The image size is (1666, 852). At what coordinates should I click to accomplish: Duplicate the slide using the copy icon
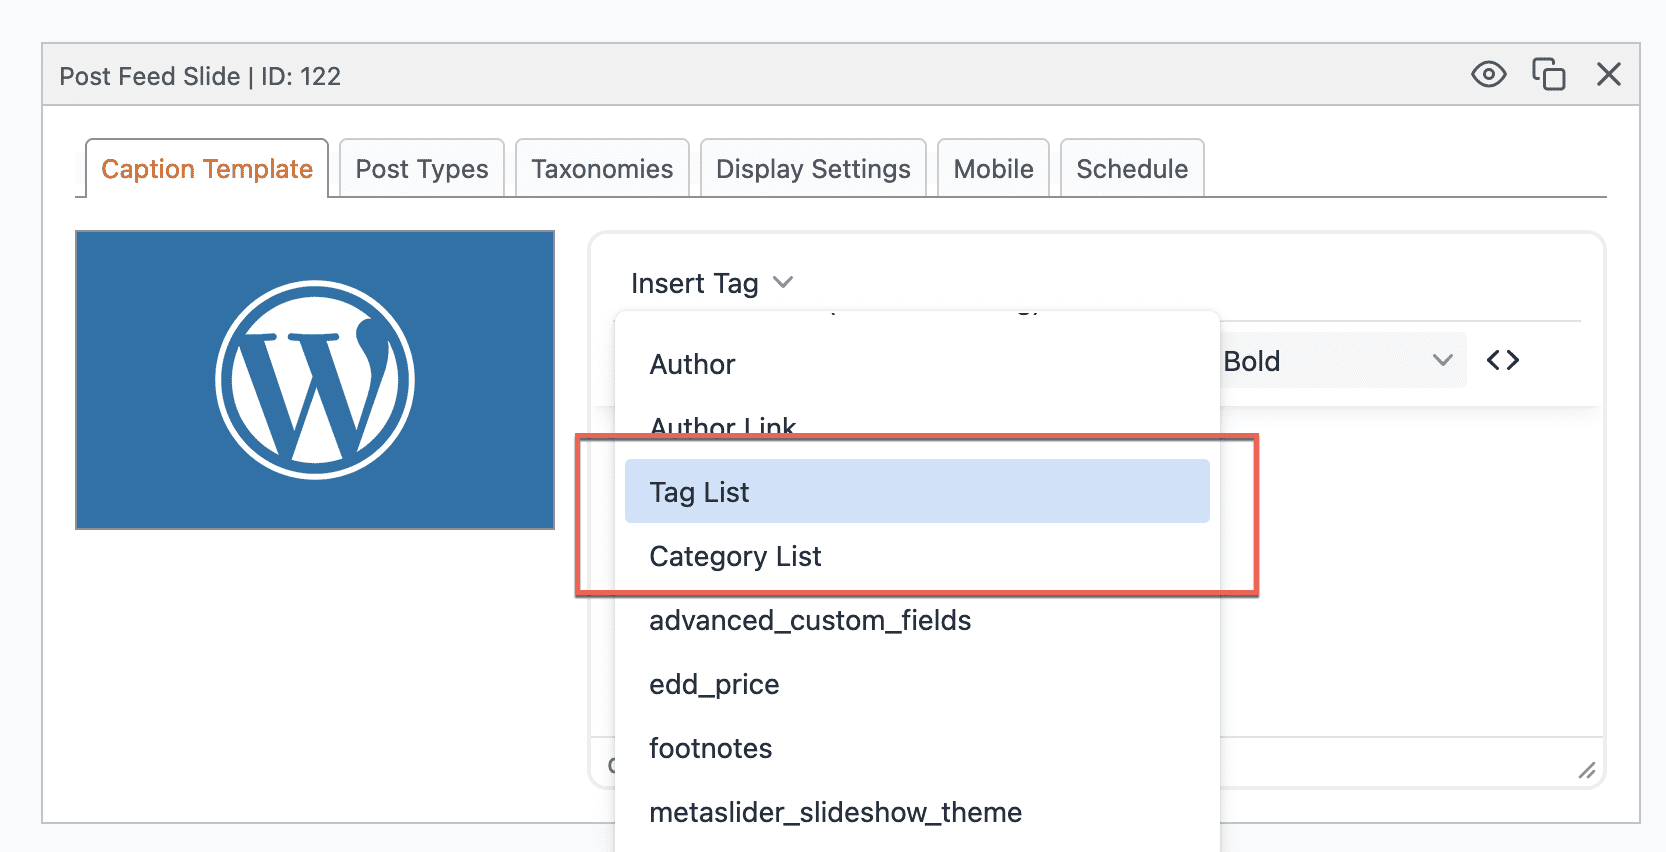[1548, 75]
